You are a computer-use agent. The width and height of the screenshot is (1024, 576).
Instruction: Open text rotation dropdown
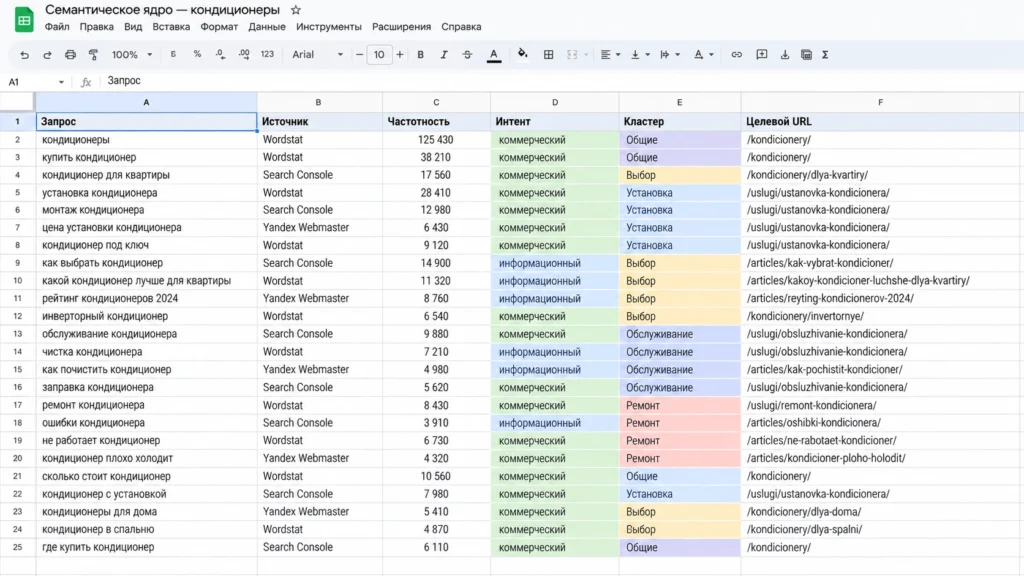tap(703, 55)
